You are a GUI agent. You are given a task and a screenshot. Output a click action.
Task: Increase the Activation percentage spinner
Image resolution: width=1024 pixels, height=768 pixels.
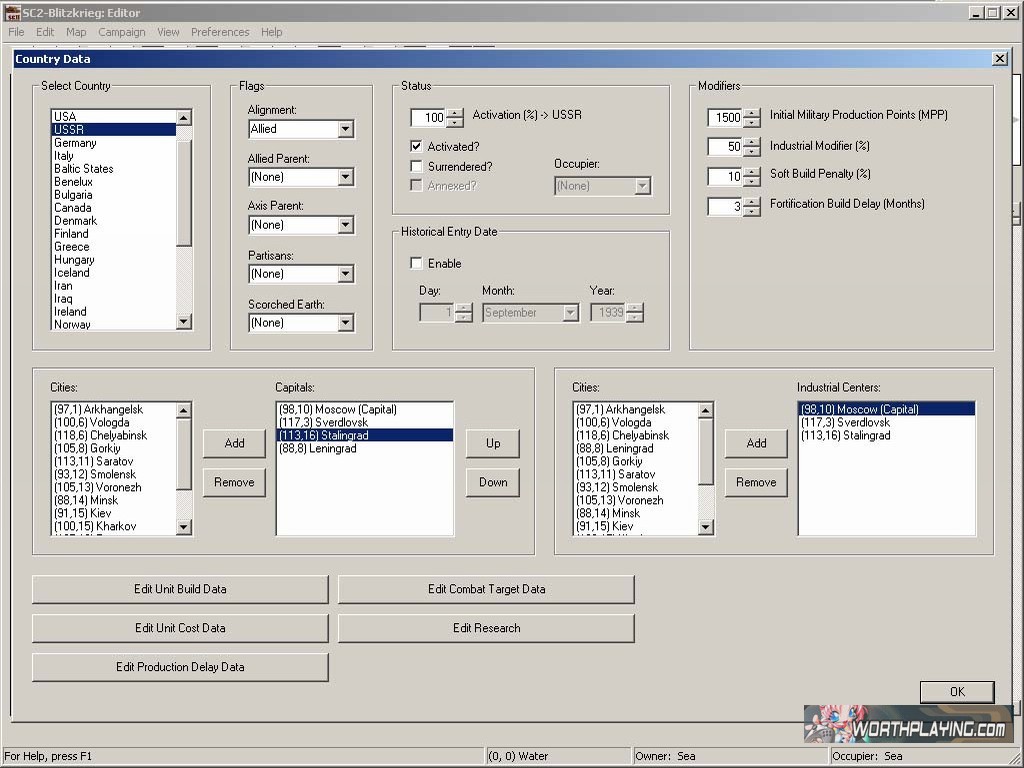tap(455, 113)
